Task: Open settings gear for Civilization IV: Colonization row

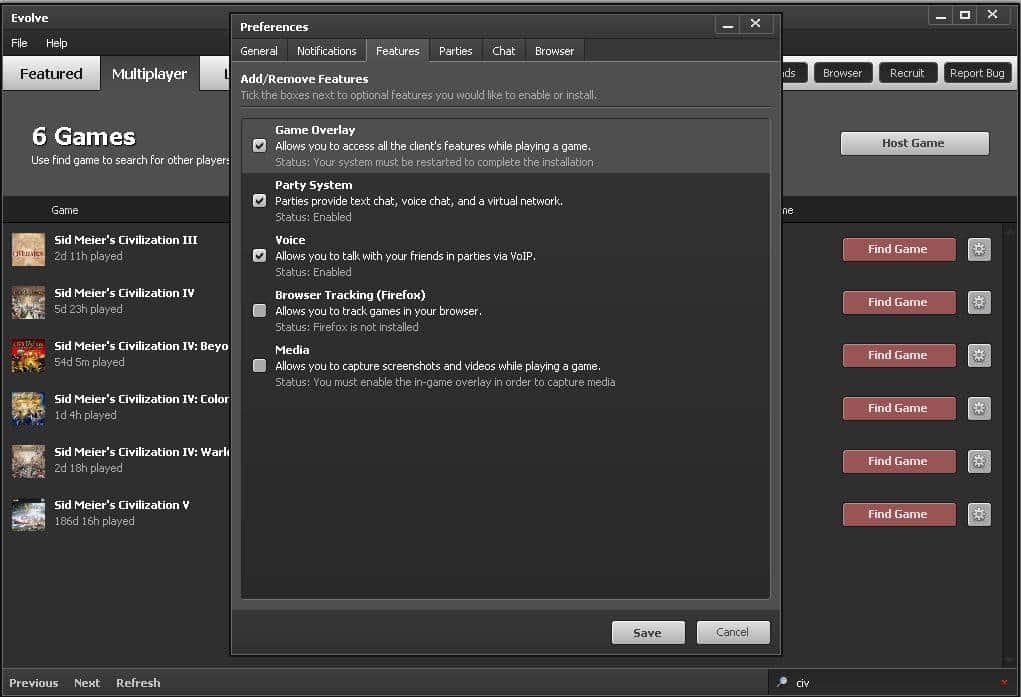Action: point(979,408)
